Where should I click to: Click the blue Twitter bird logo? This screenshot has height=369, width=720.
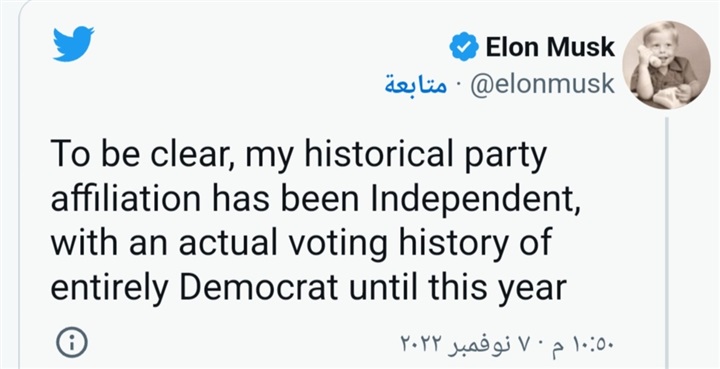tap(73, 44)
